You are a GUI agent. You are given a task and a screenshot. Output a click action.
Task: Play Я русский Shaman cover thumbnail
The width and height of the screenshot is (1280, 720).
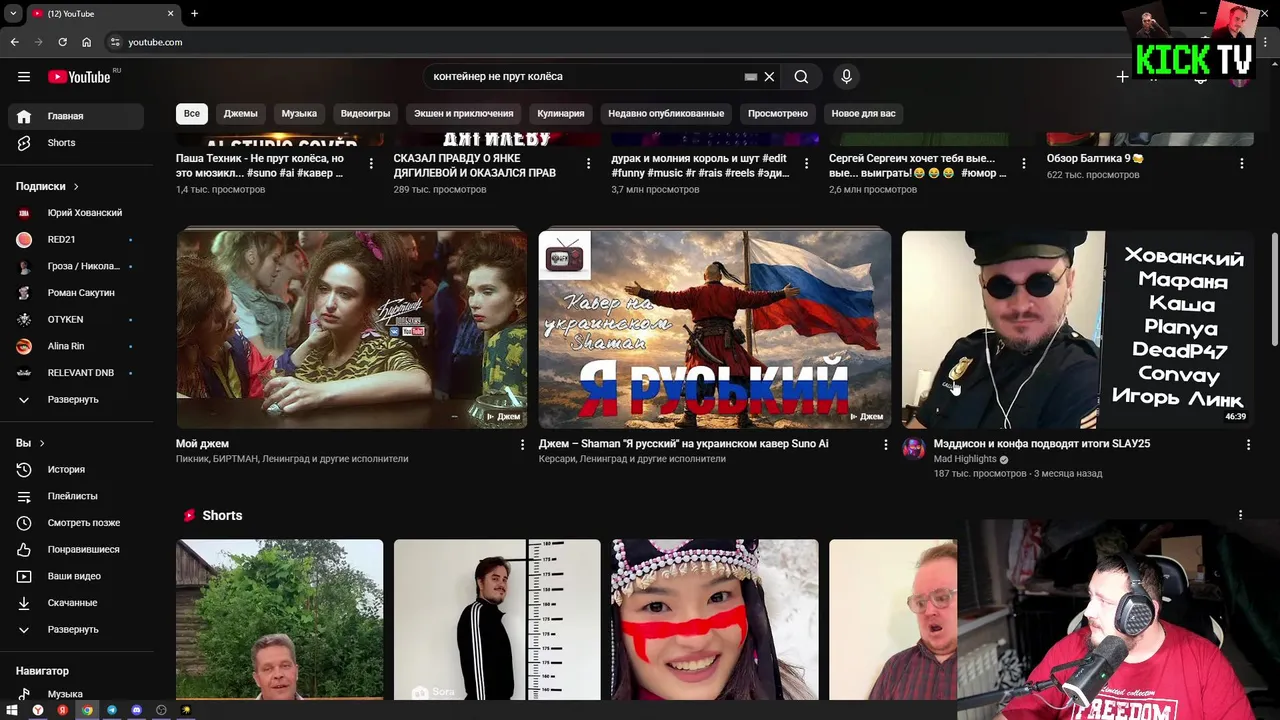tap(715, 330)
